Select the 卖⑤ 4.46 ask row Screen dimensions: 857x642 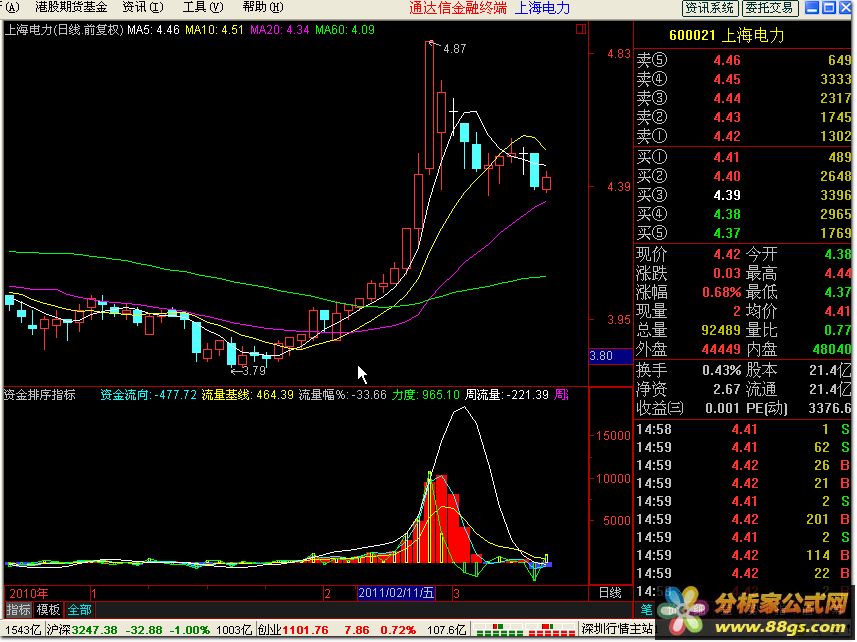[743, 60]
